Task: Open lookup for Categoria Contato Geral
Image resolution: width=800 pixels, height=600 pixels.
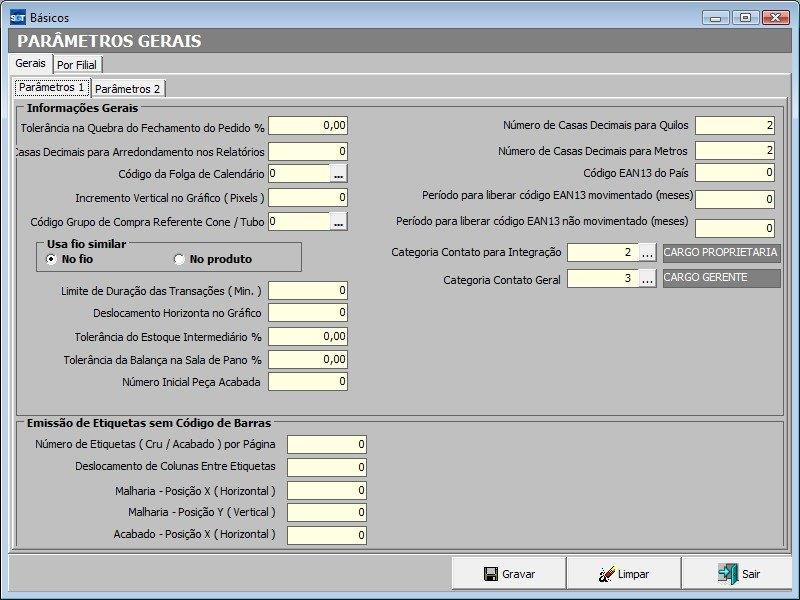Action: 647,280
